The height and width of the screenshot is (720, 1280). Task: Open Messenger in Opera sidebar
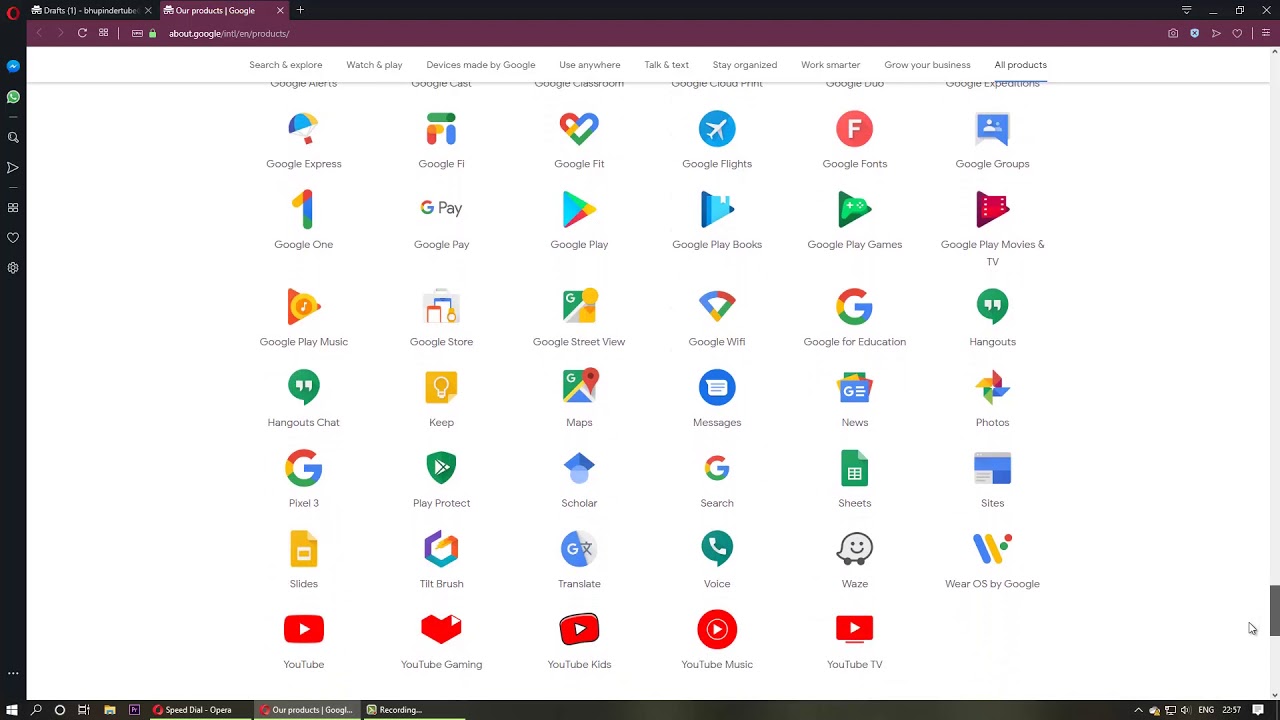[x=13, y=66]
